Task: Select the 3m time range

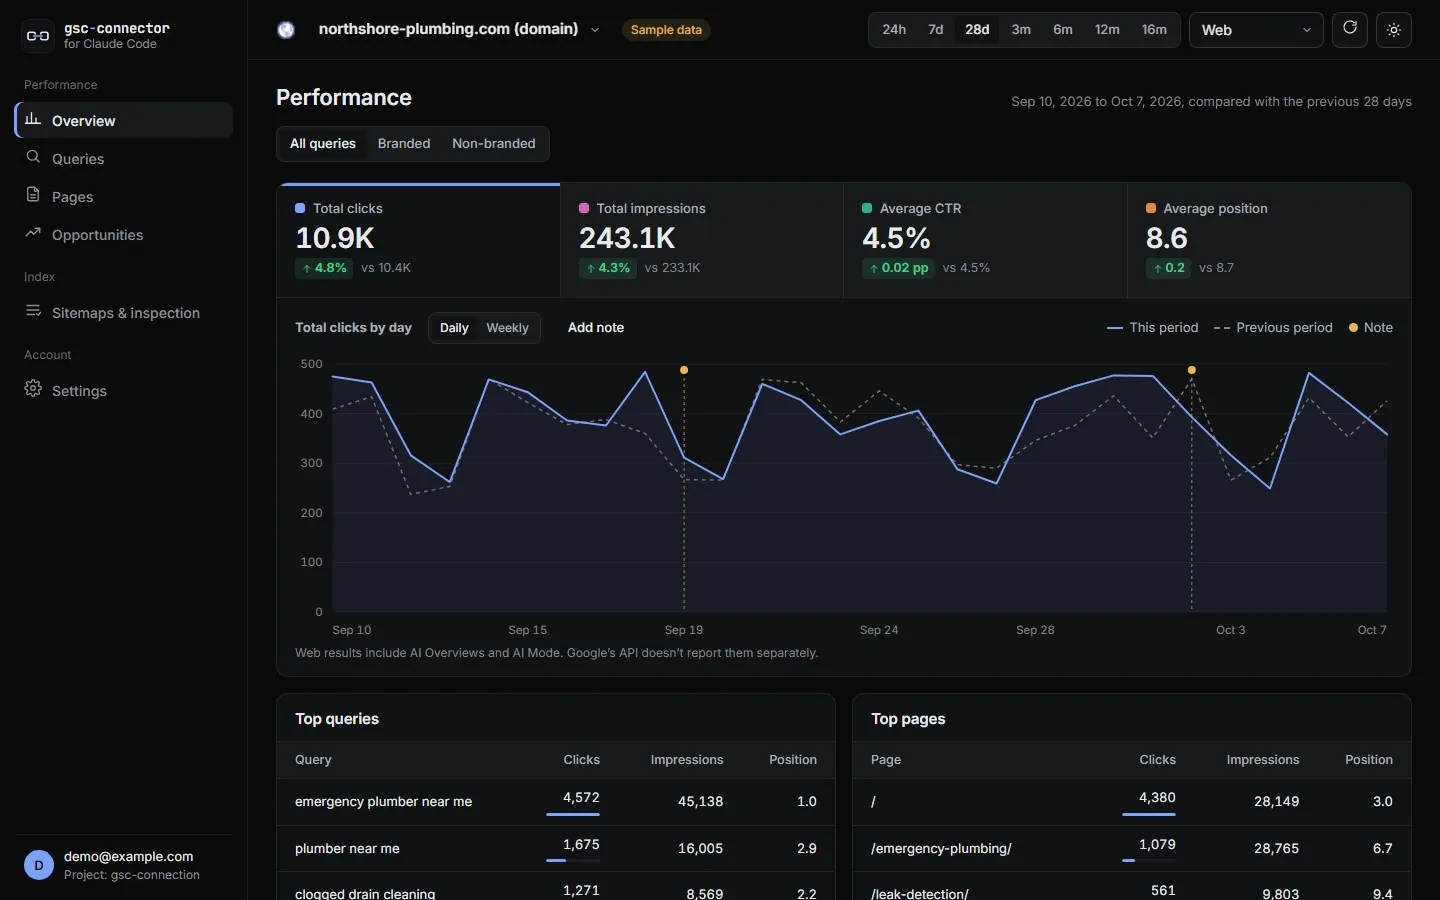Action: [1021, 30]
